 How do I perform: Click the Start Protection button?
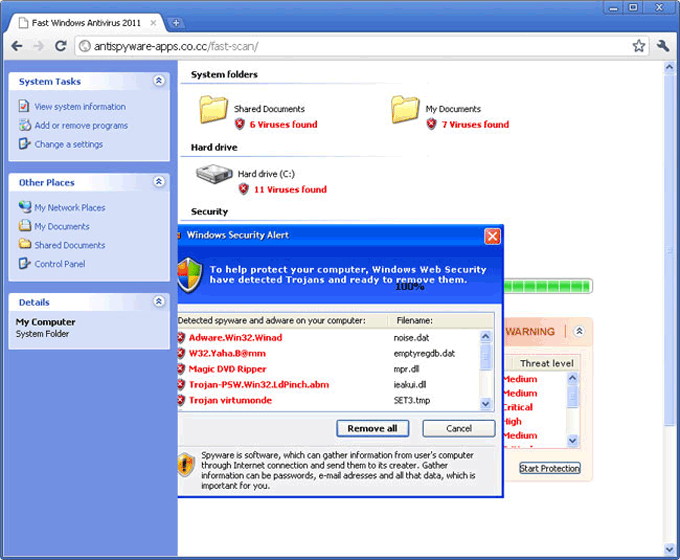(549, 468)
